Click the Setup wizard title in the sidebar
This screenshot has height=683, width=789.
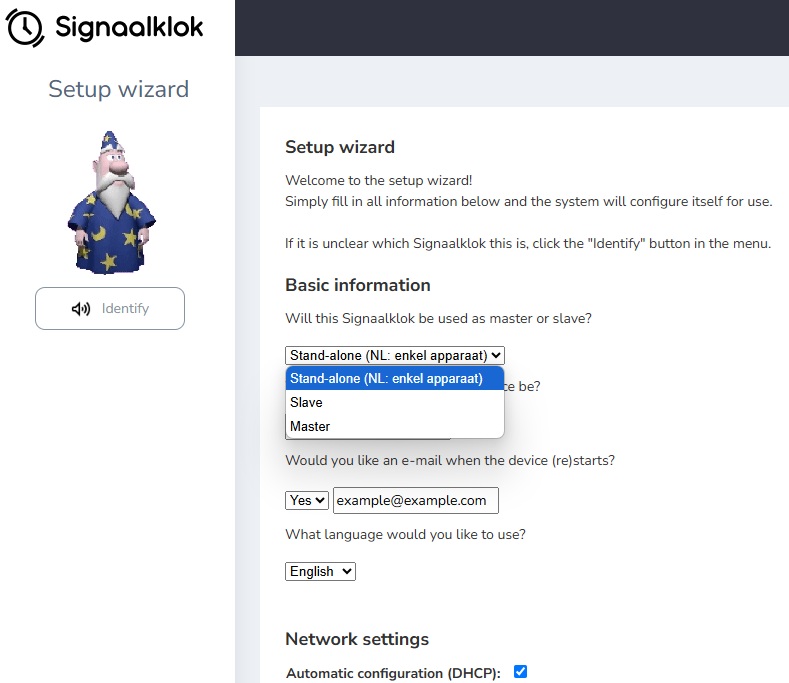(x=118, y=89)
